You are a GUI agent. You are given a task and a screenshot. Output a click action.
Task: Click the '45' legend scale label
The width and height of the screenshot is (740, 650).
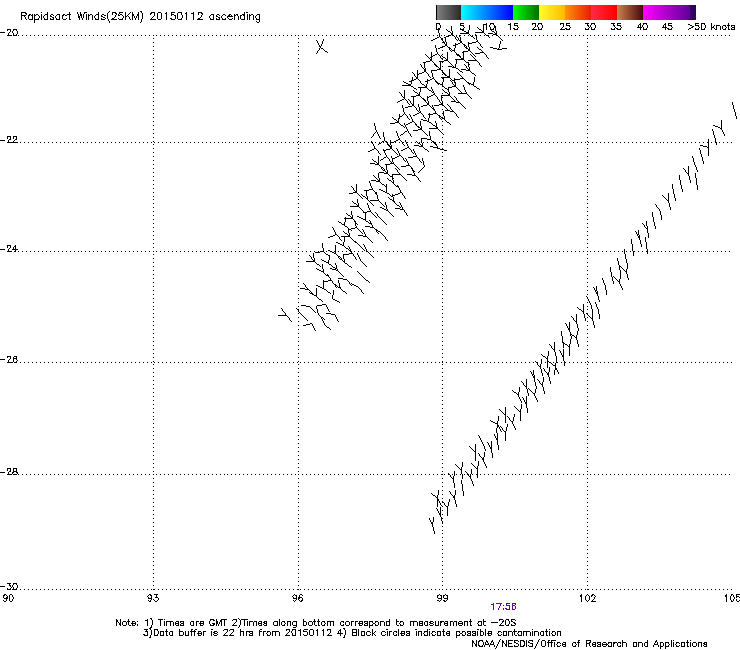pyautogui.click(x=667, y=27)
